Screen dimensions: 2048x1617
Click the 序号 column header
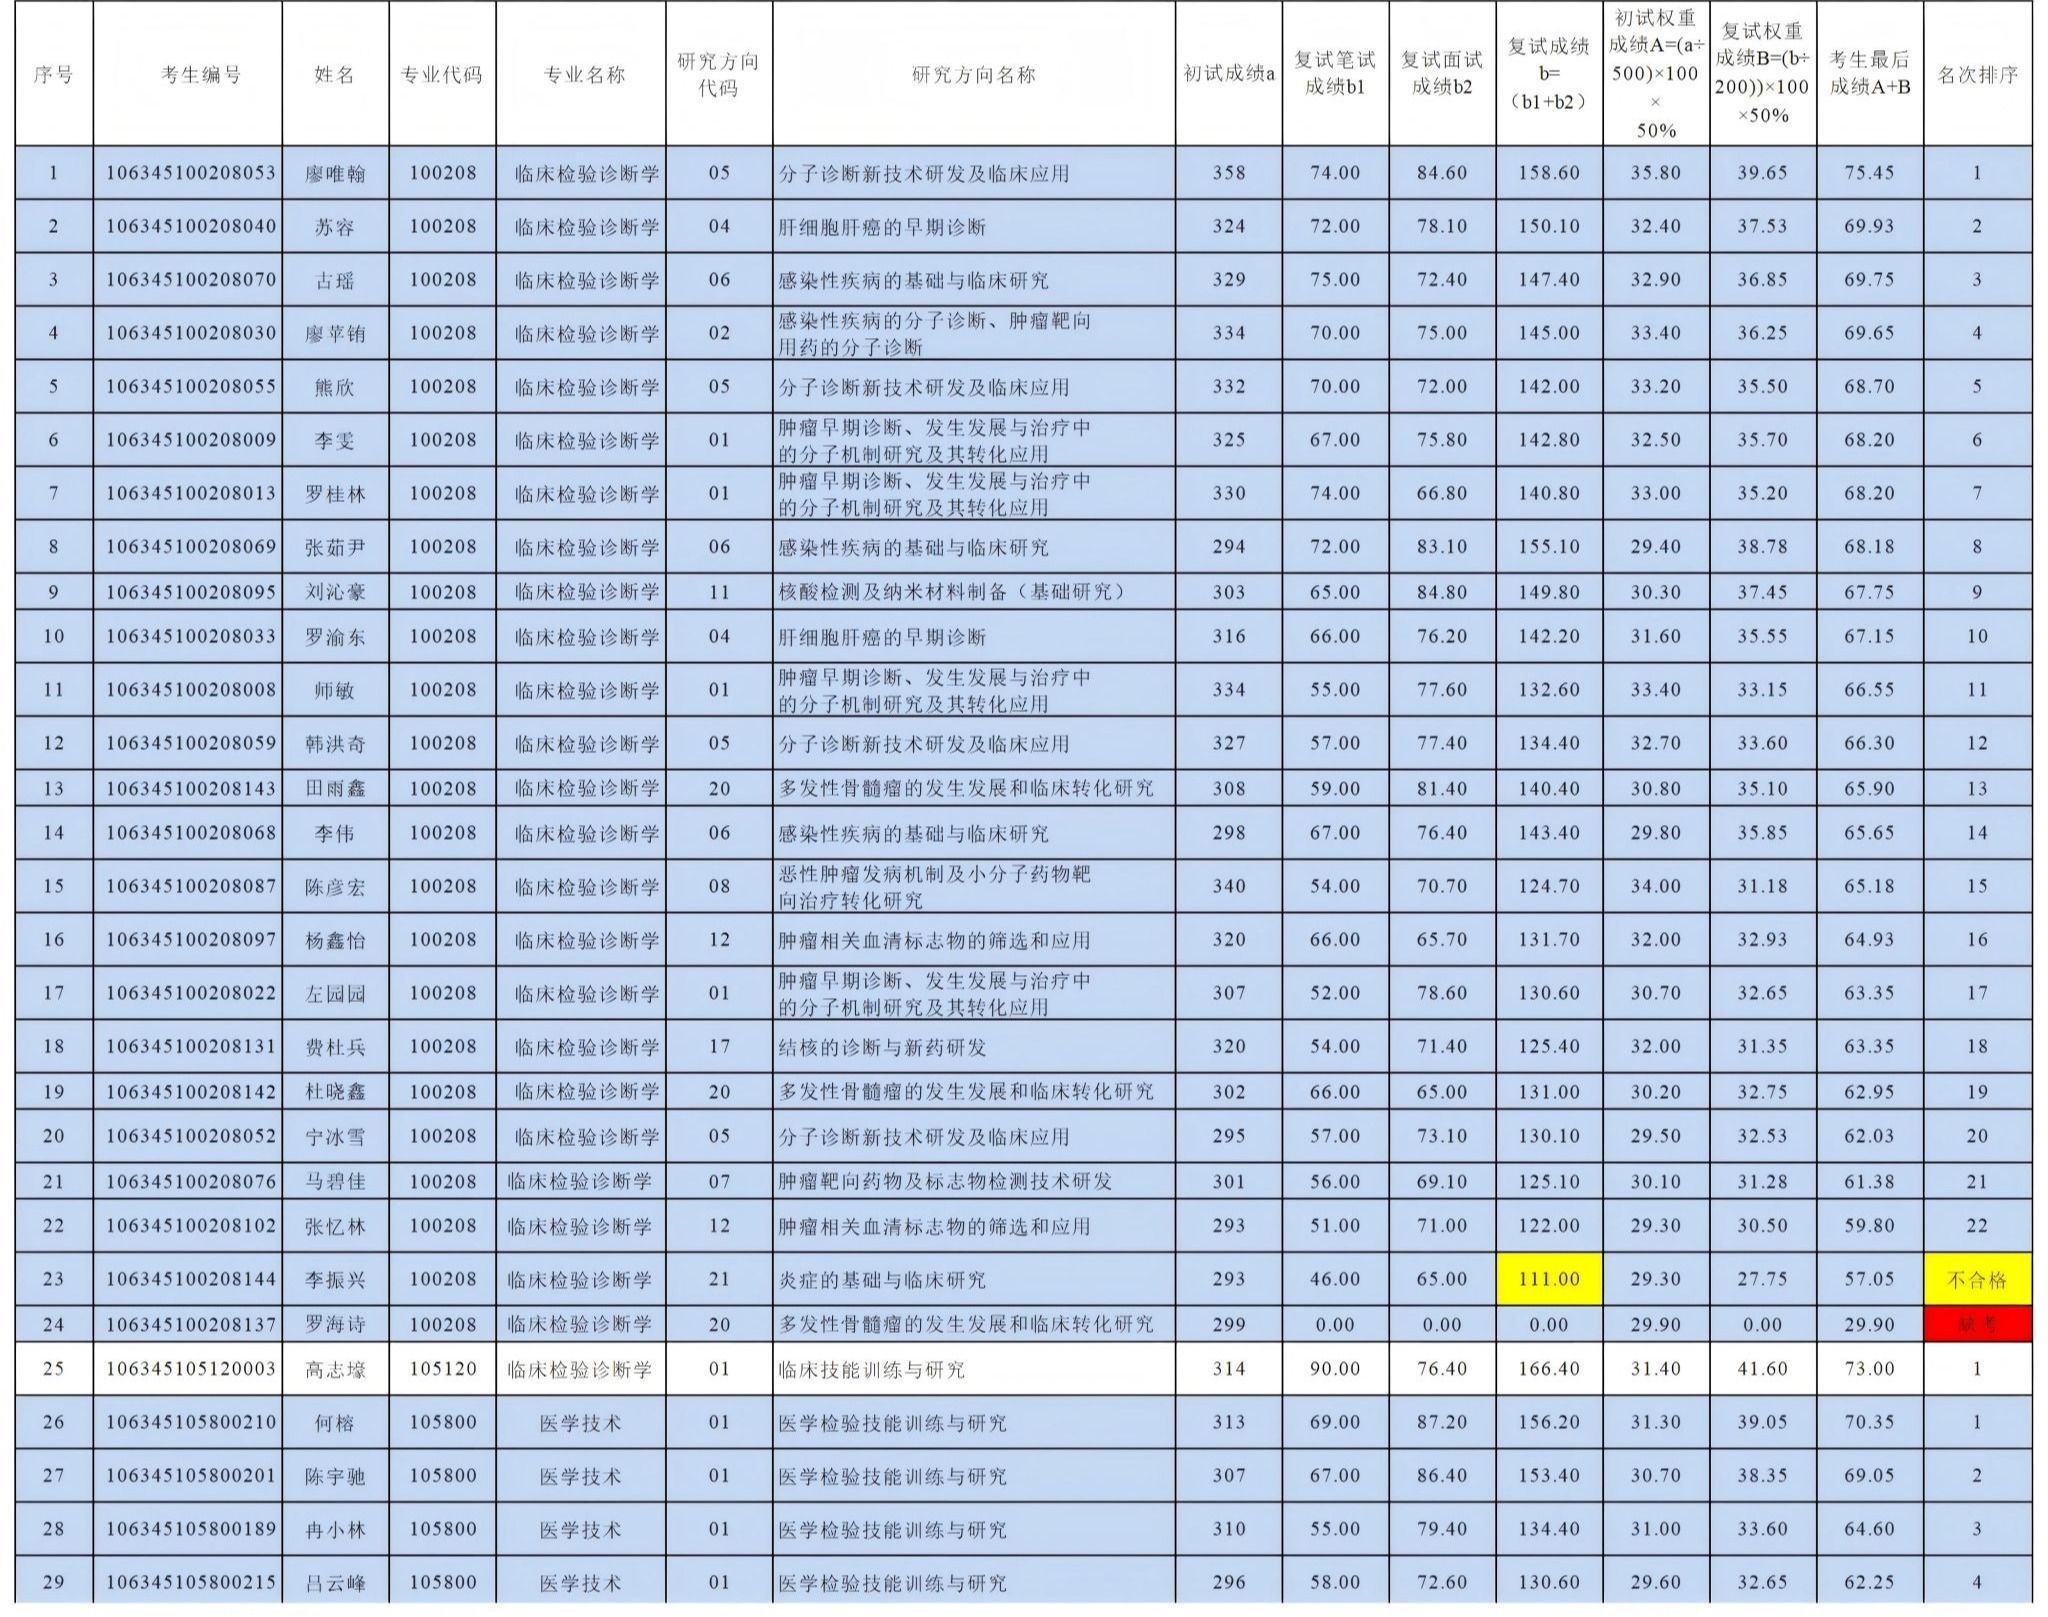coord(53,75)
